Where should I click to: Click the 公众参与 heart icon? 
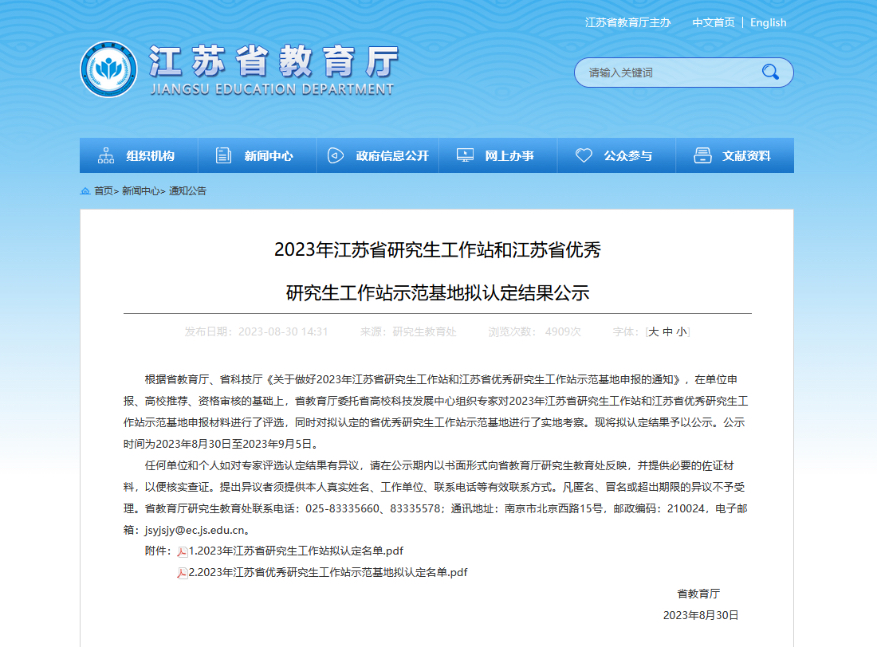[583, 155]
